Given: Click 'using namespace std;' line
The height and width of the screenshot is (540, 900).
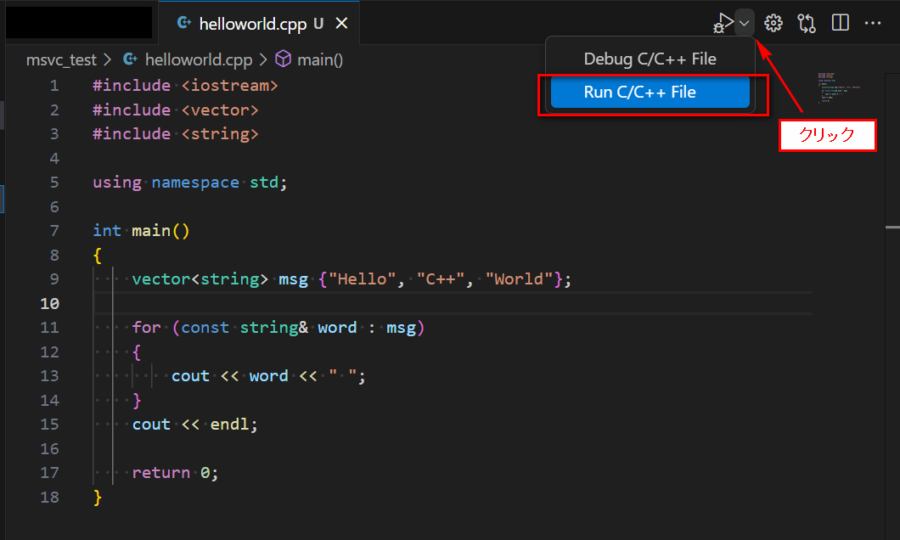Looking at the screenshot, I should [x=190, y=182].
